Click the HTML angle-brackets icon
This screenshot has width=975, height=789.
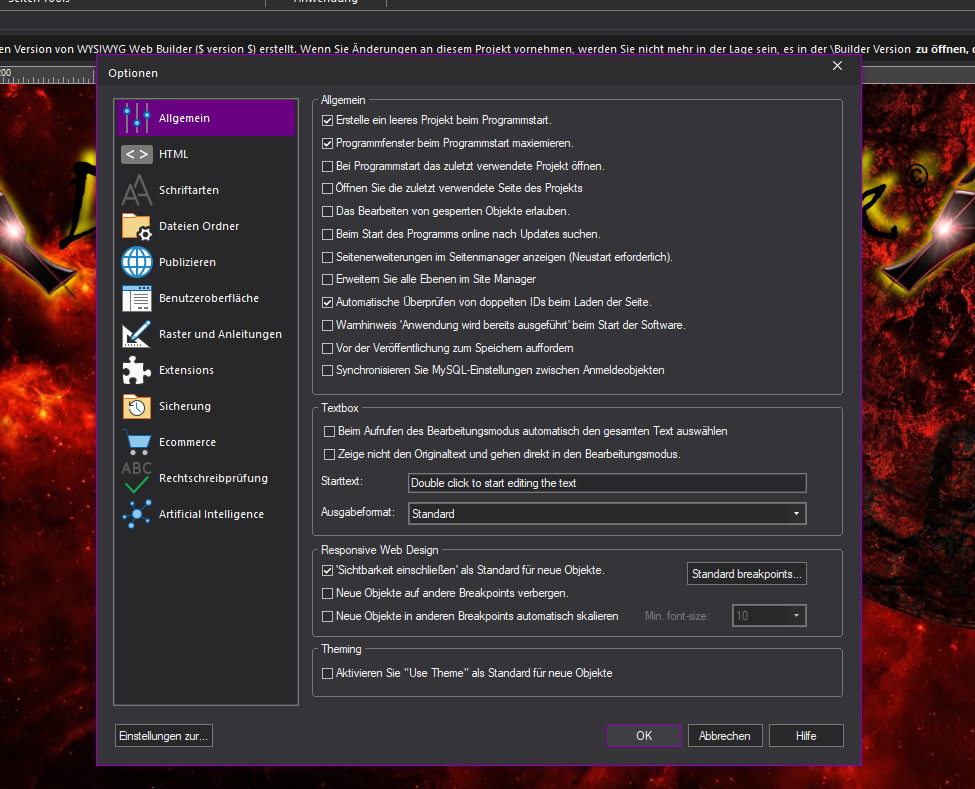(x=137, y=154)
